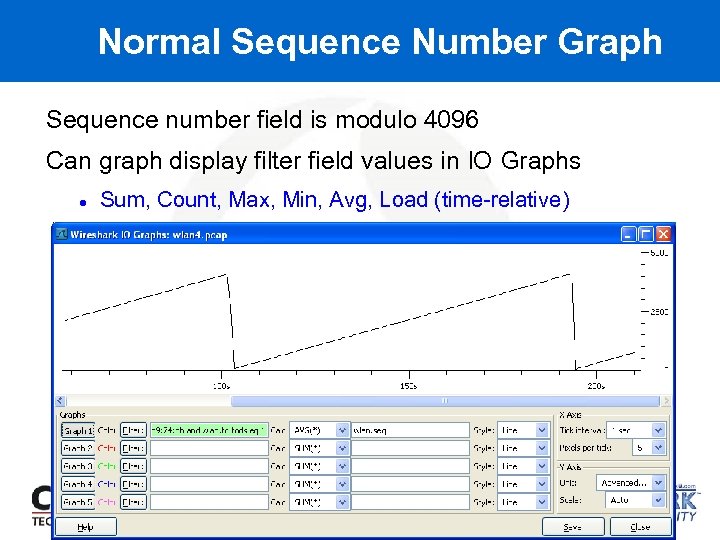Open the Filter button for Graph 4

[x=133, y=484]
